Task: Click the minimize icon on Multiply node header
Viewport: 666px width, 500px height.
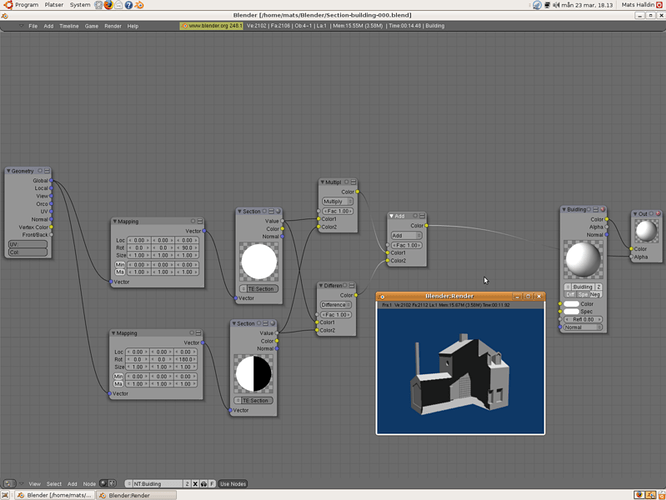Action: click(353, 182)
